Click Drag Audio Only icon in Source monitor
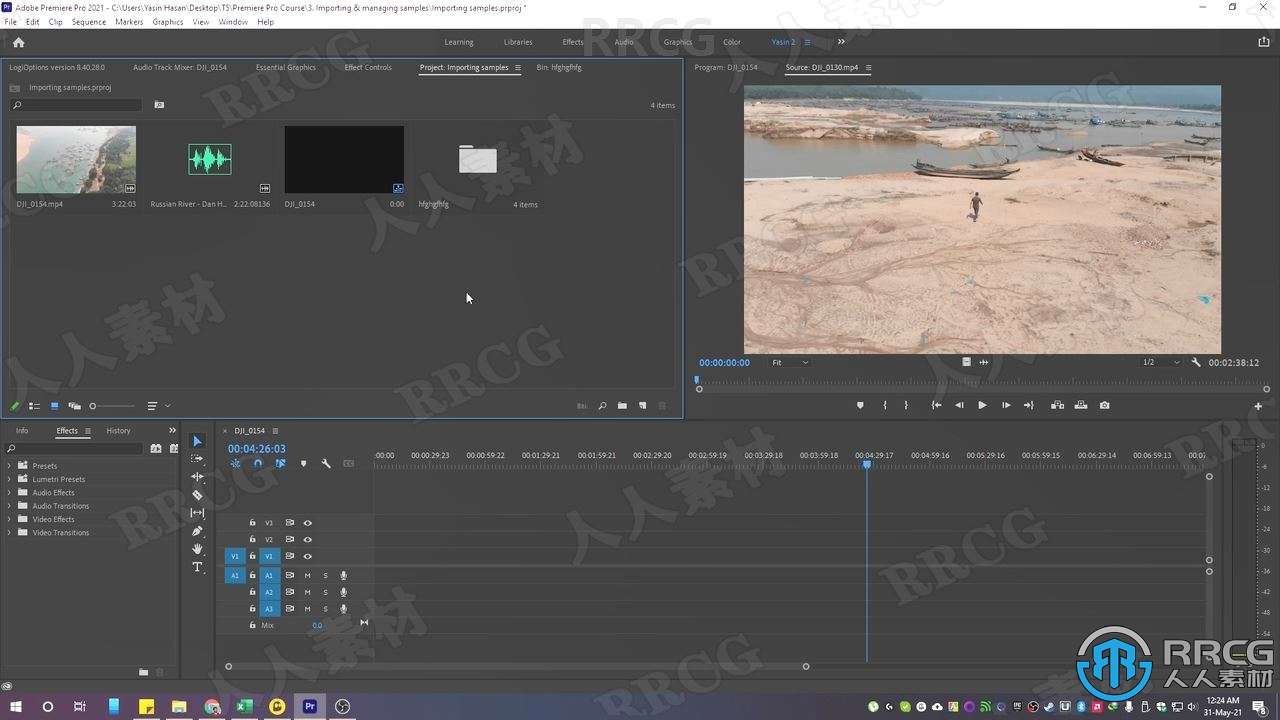The width and height of the screenshot is (1280, 720). [984, 362]
